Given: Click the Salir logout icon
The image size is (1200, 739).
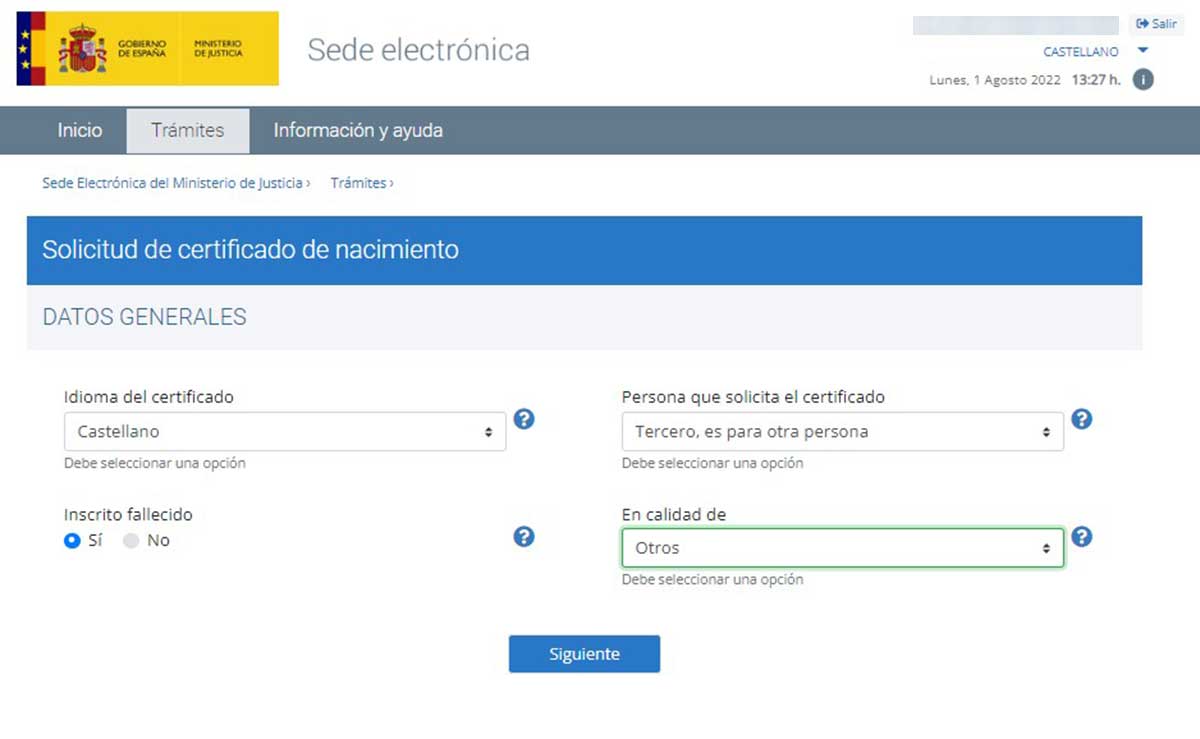Looking at the screenshot, I should 1143,24.
